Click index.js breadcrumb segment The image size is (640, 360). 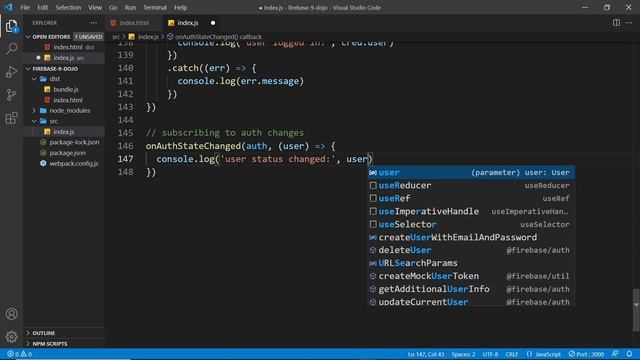[144, 37]
